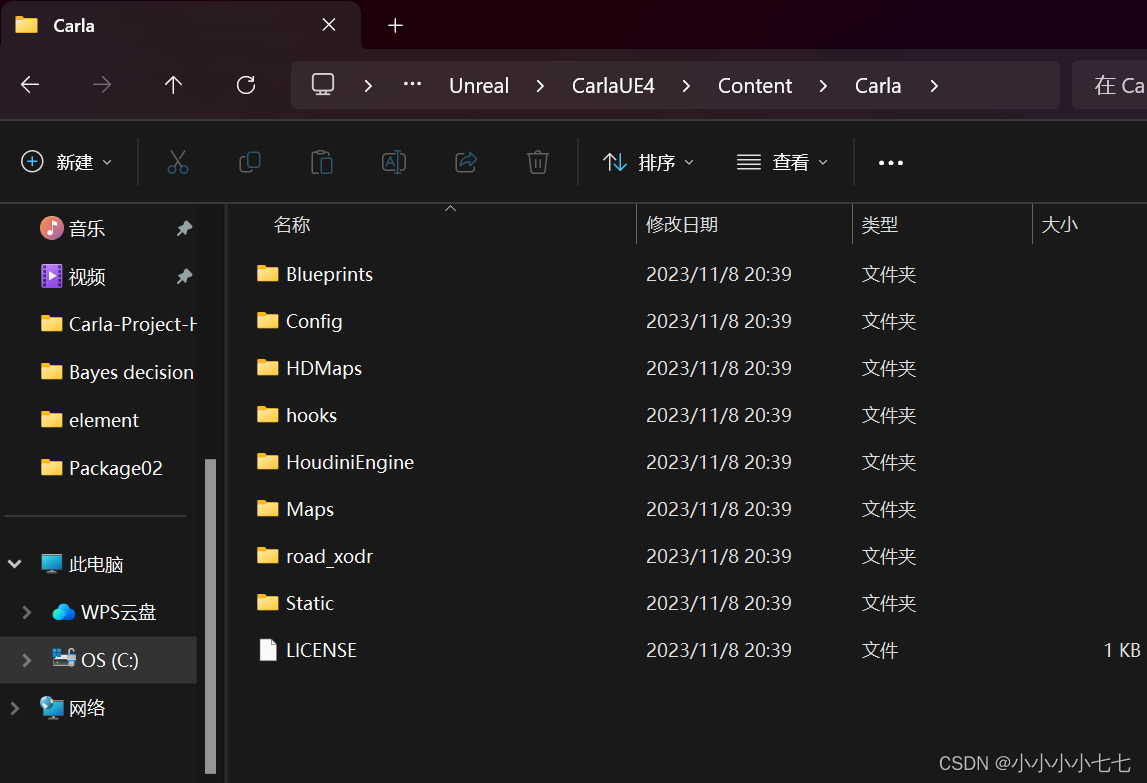Click LICENSE file size 1 KB
The image size is (1147, 783).
pos(1121,650)
